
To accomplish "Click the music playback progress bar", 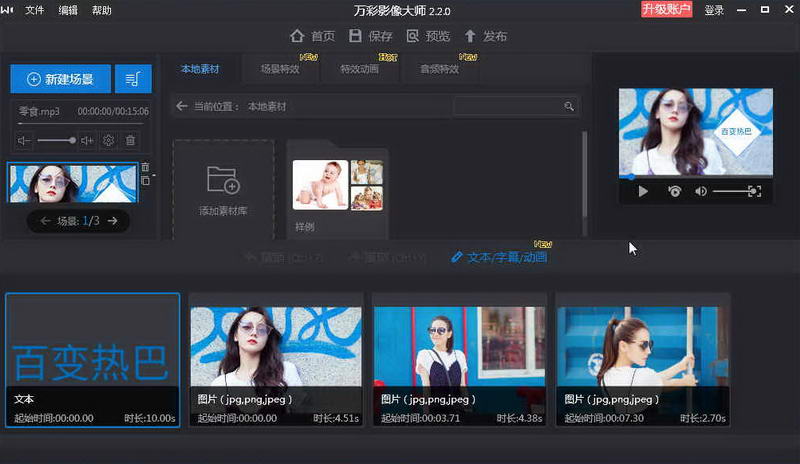I will [x=81, y=124].
